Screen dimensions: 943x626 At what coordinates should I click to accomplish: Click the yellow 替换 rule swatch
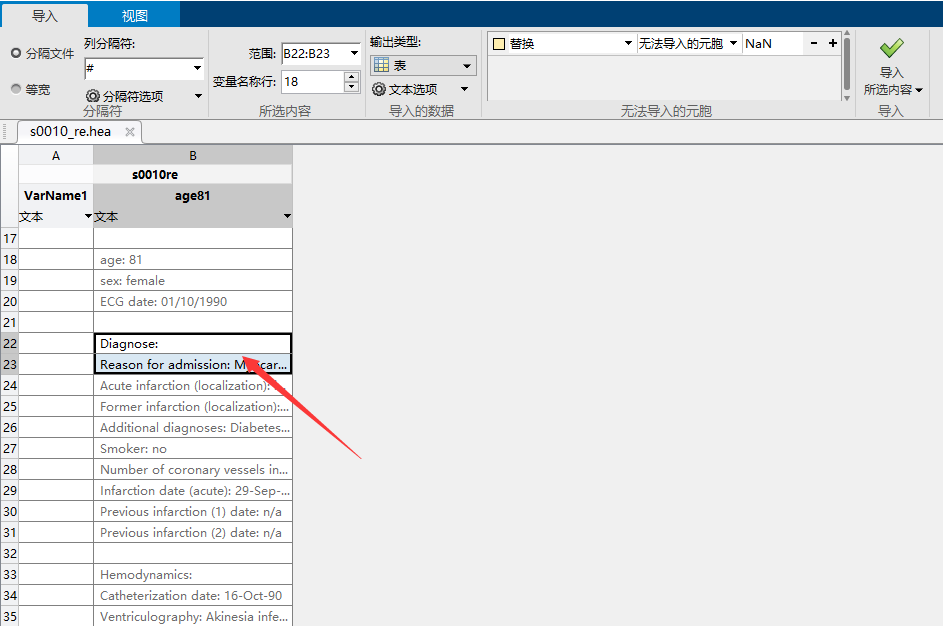pyautogui.click(x=499, y=44)
